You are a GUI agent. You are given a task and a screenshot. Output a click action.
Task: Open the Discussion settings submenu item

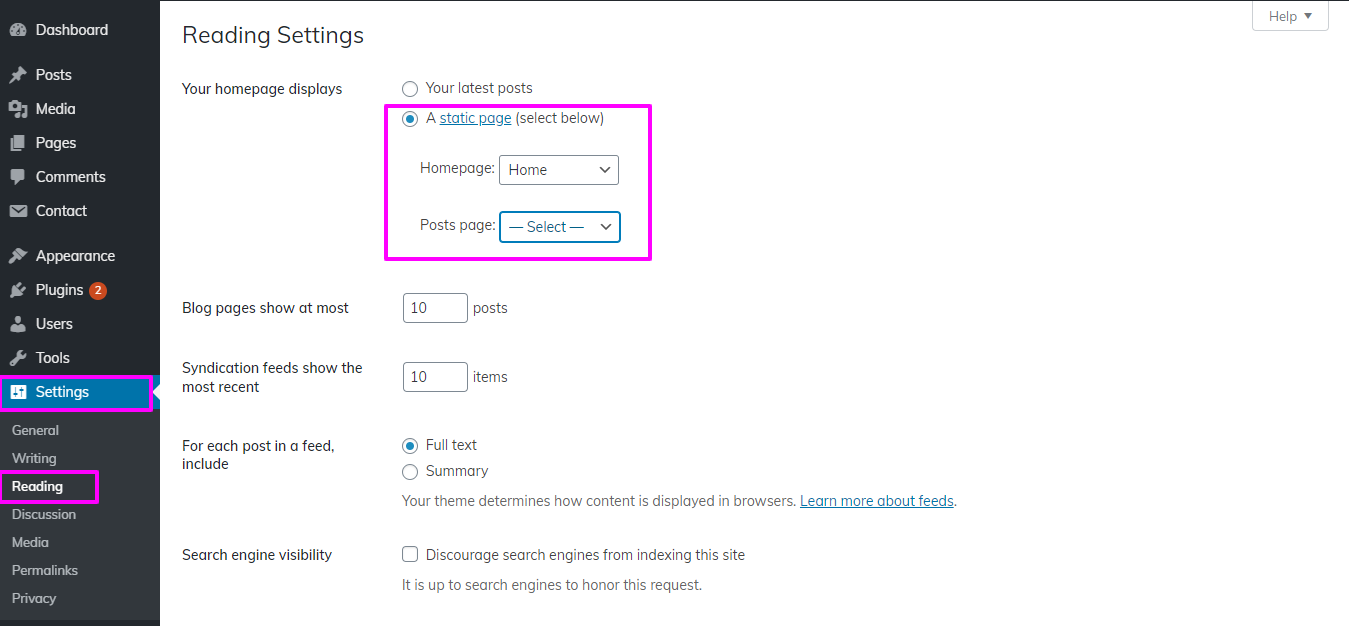[x=44, y=514]
